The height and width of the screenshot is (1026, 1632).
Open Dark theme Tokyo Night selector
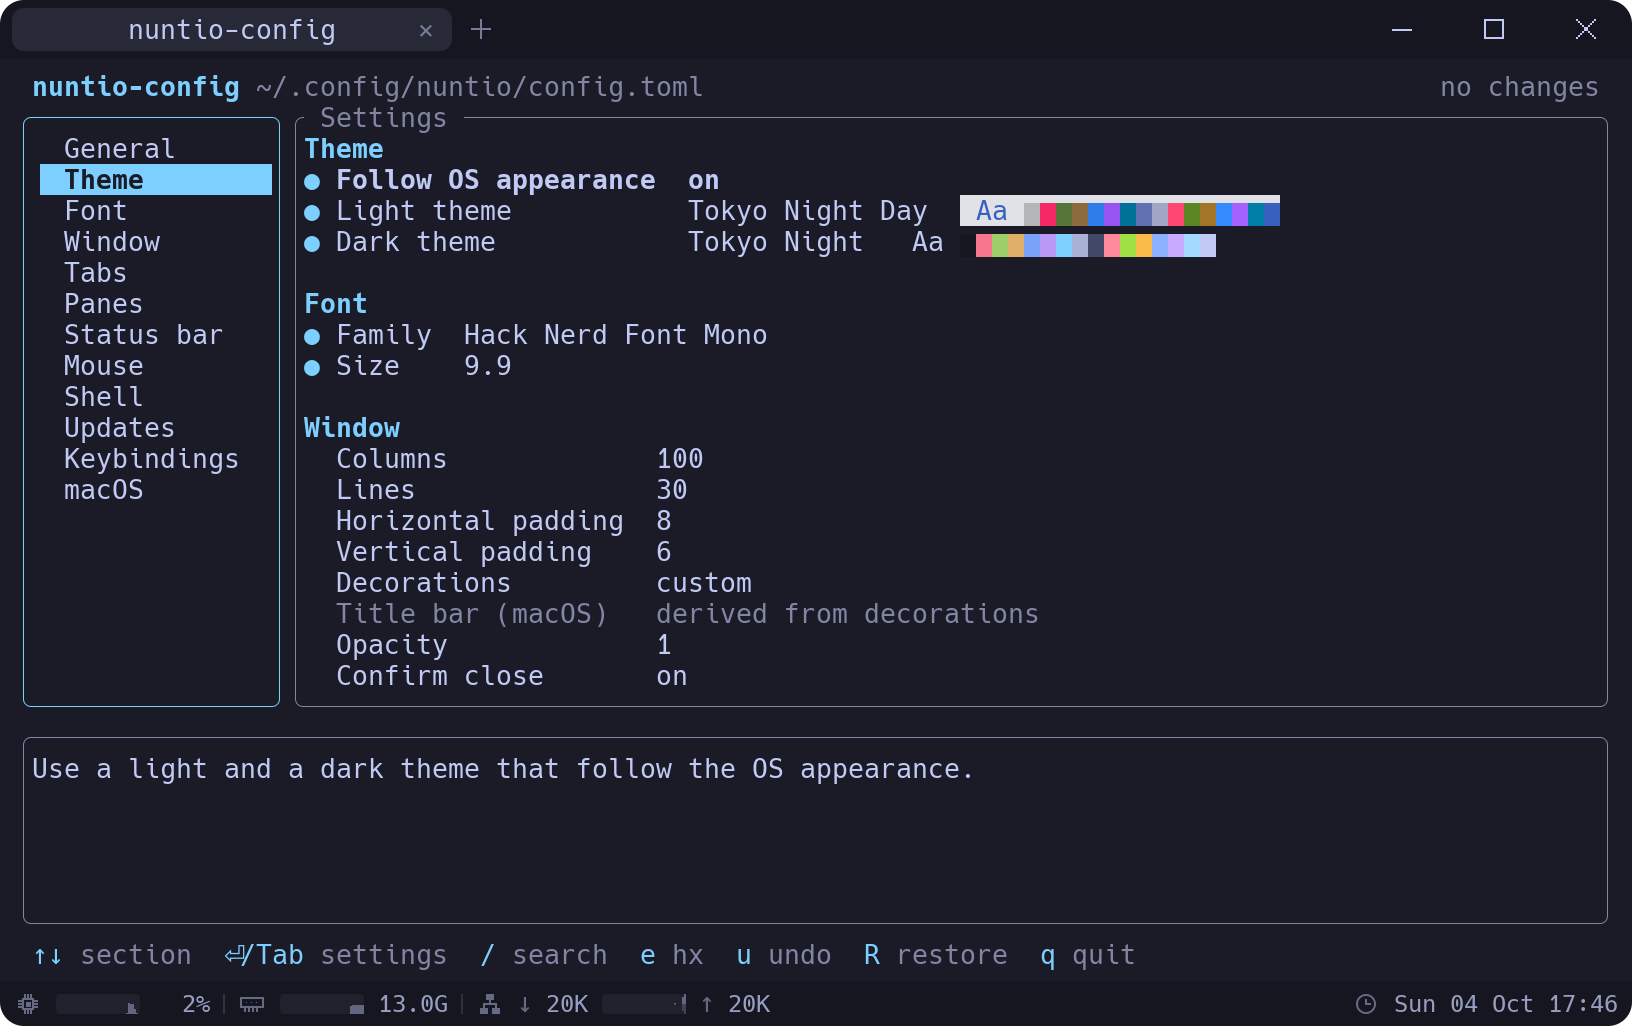point(775,242)
